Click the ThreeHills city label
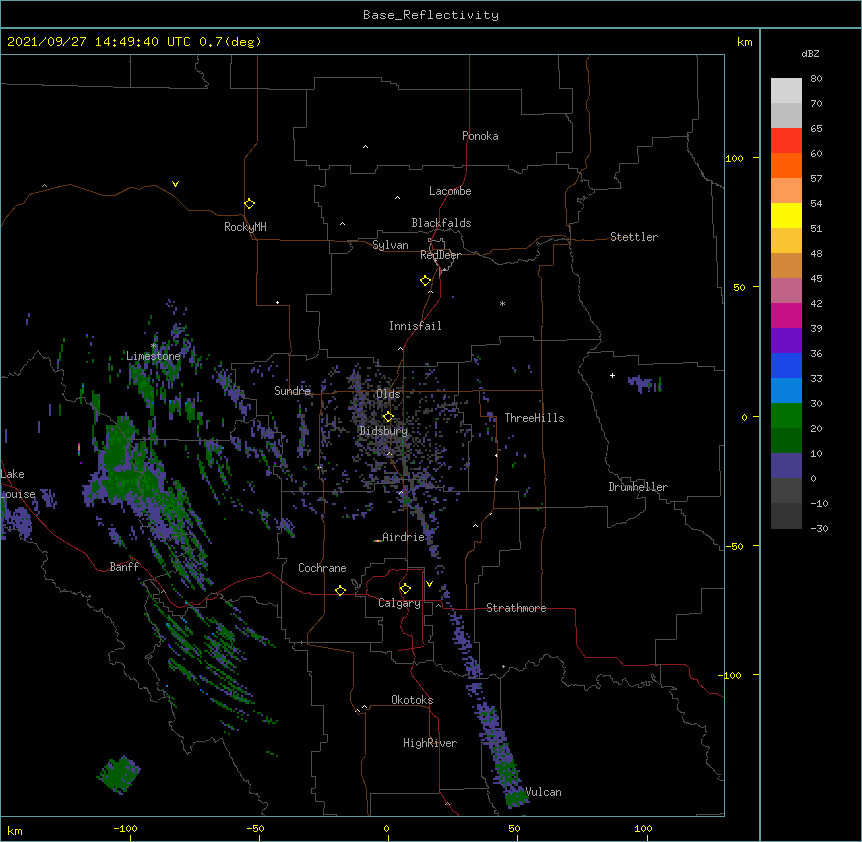Viewport: 862px width, 842px height. click(534, 418)
